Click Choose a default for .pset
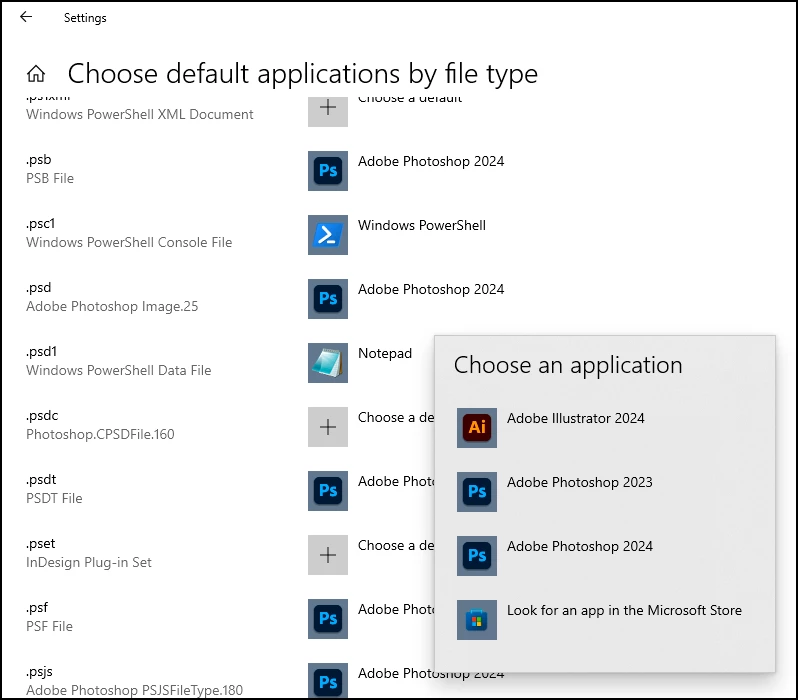Screen dimensions: 798x700 [x=396, y=546]
